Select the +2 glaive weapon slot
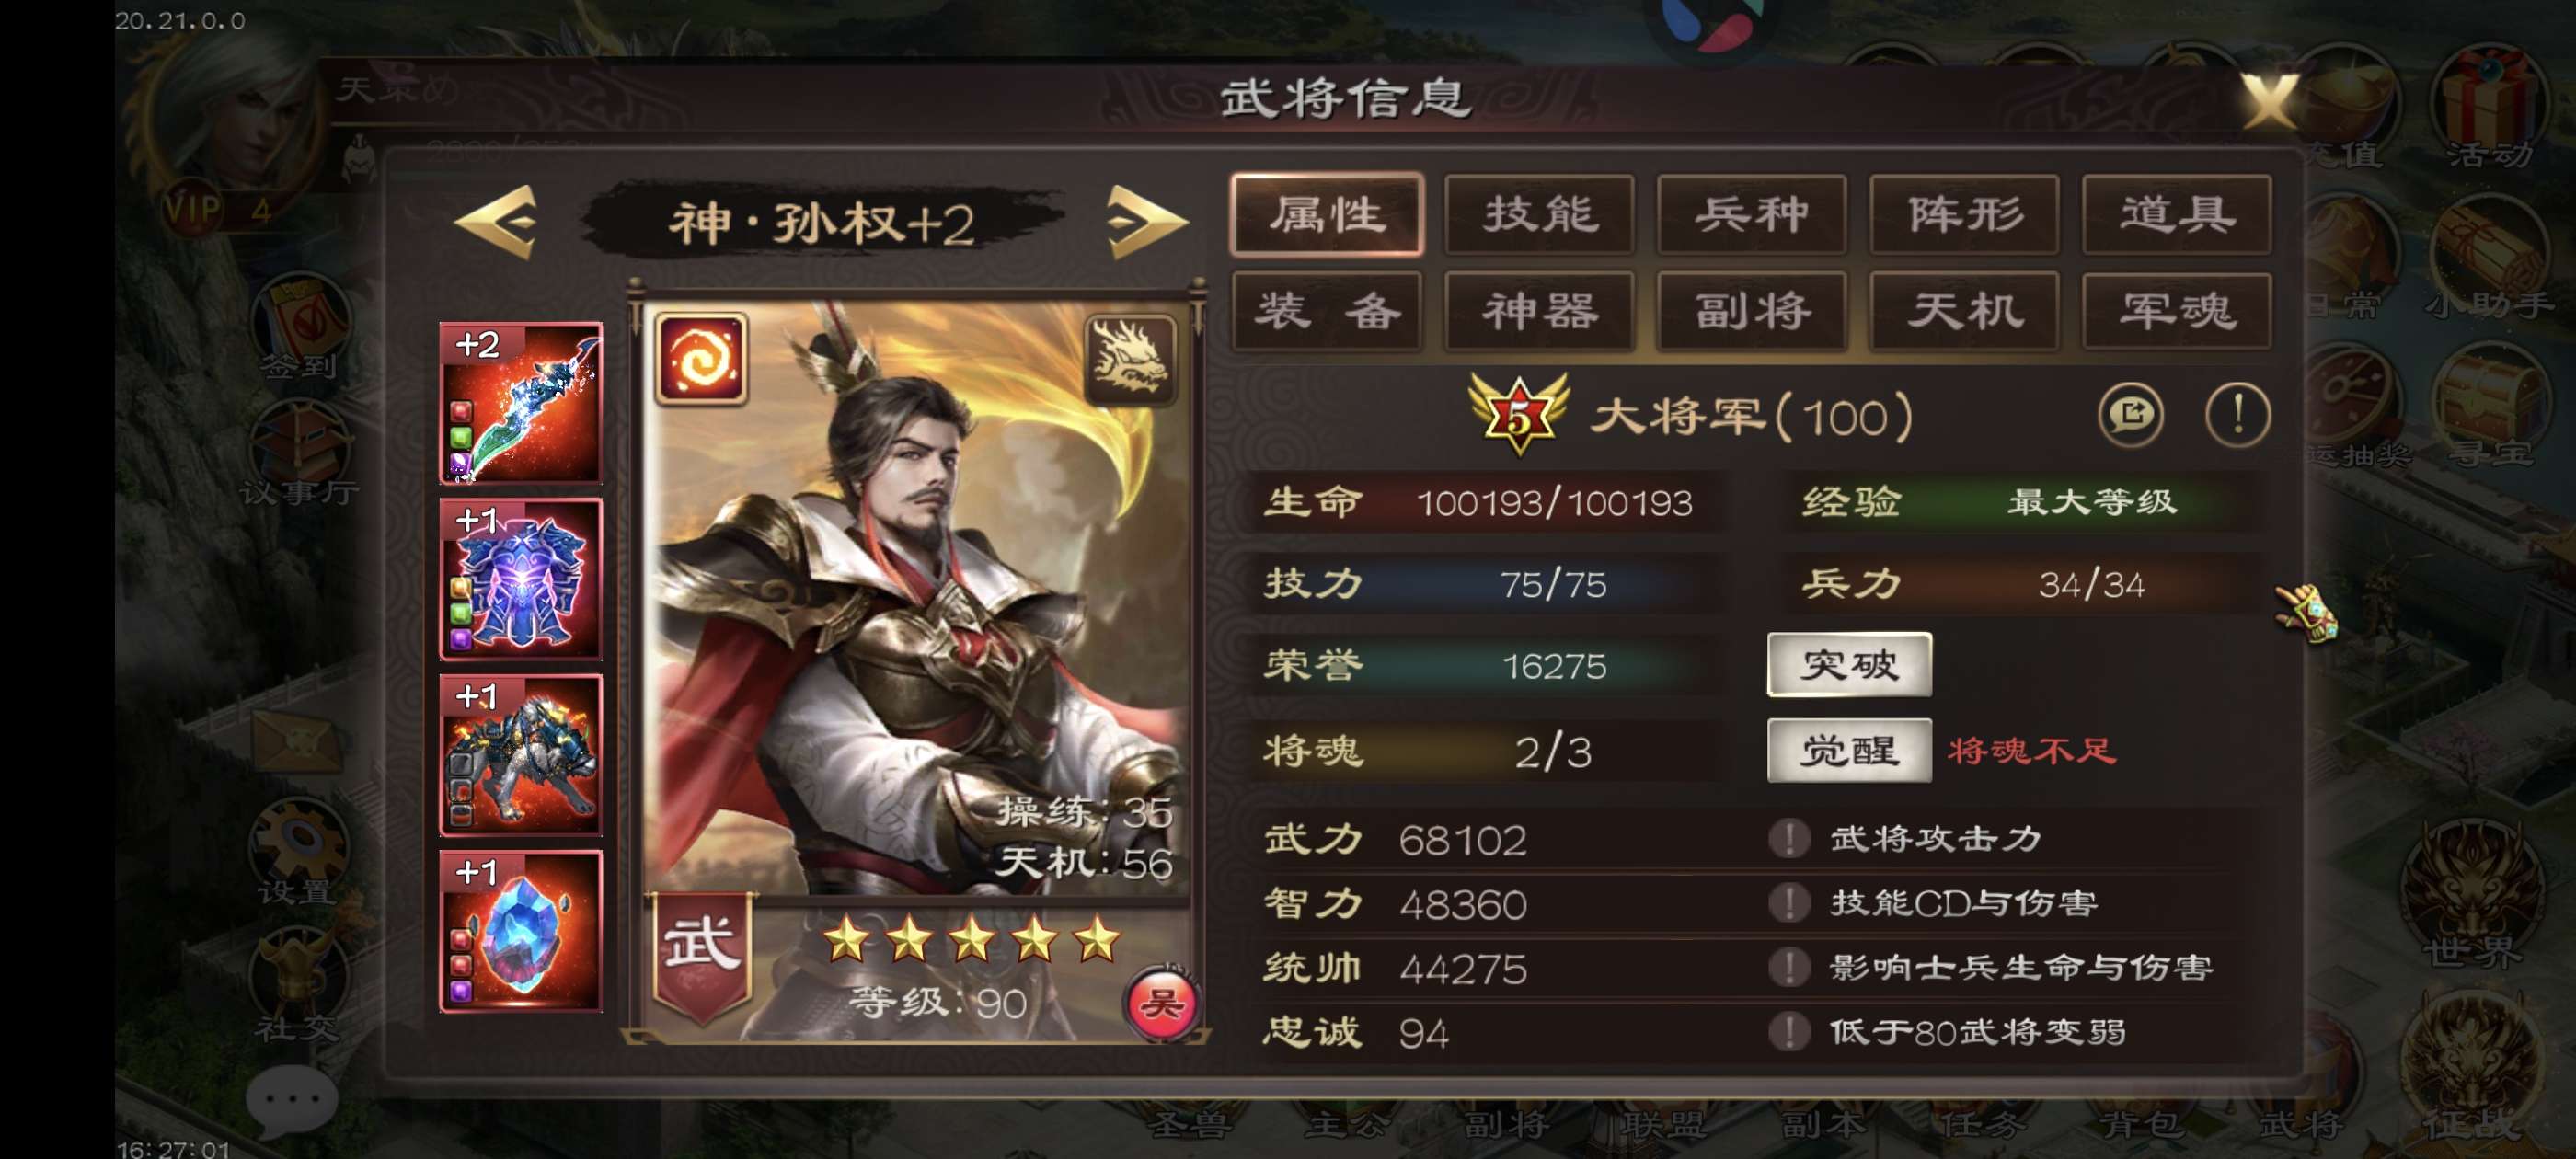2576x1159 pixels. 521,403
